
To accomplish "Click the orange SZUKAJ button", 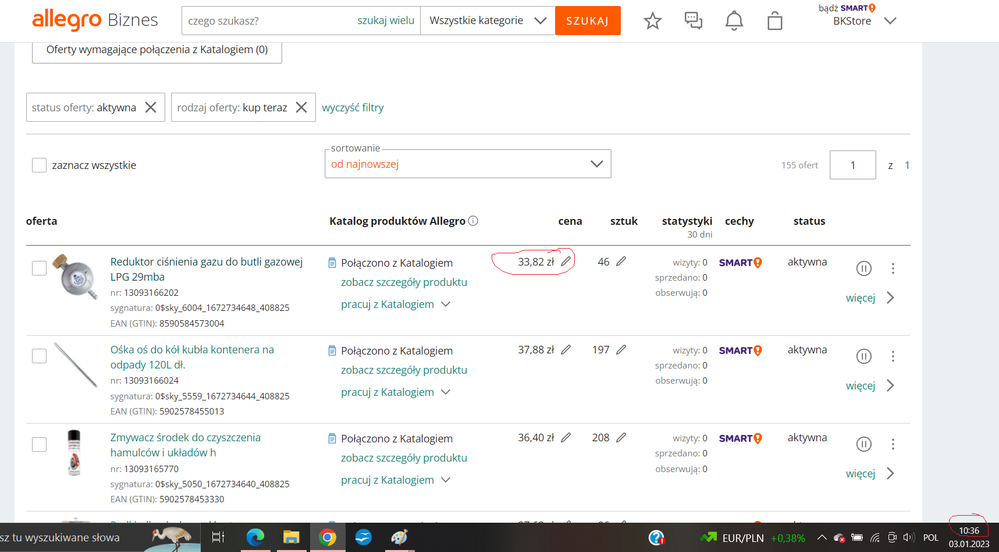I will (587, 21).
